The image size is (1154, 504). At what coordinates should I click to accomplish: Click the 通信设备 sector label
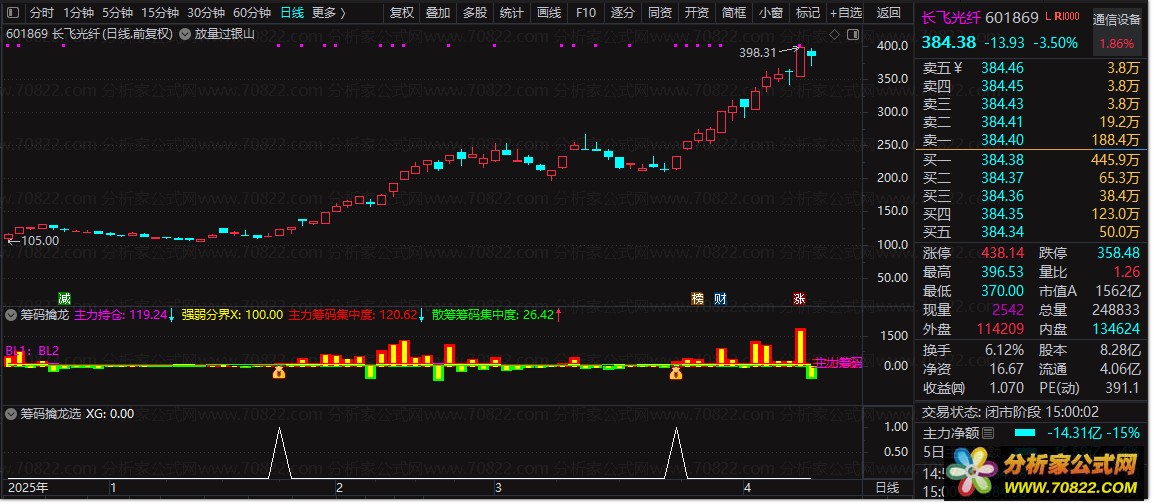[x=1116, y=19]
